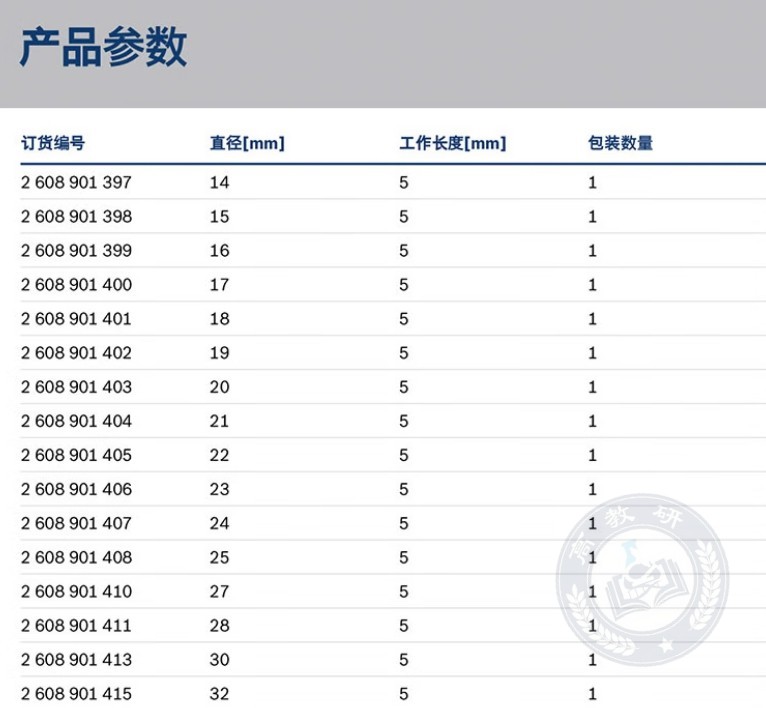Click working length 5 in the 14 mm row
Image resolution: width=766 pixels, height=708 pixels.
tap(404, 183)
